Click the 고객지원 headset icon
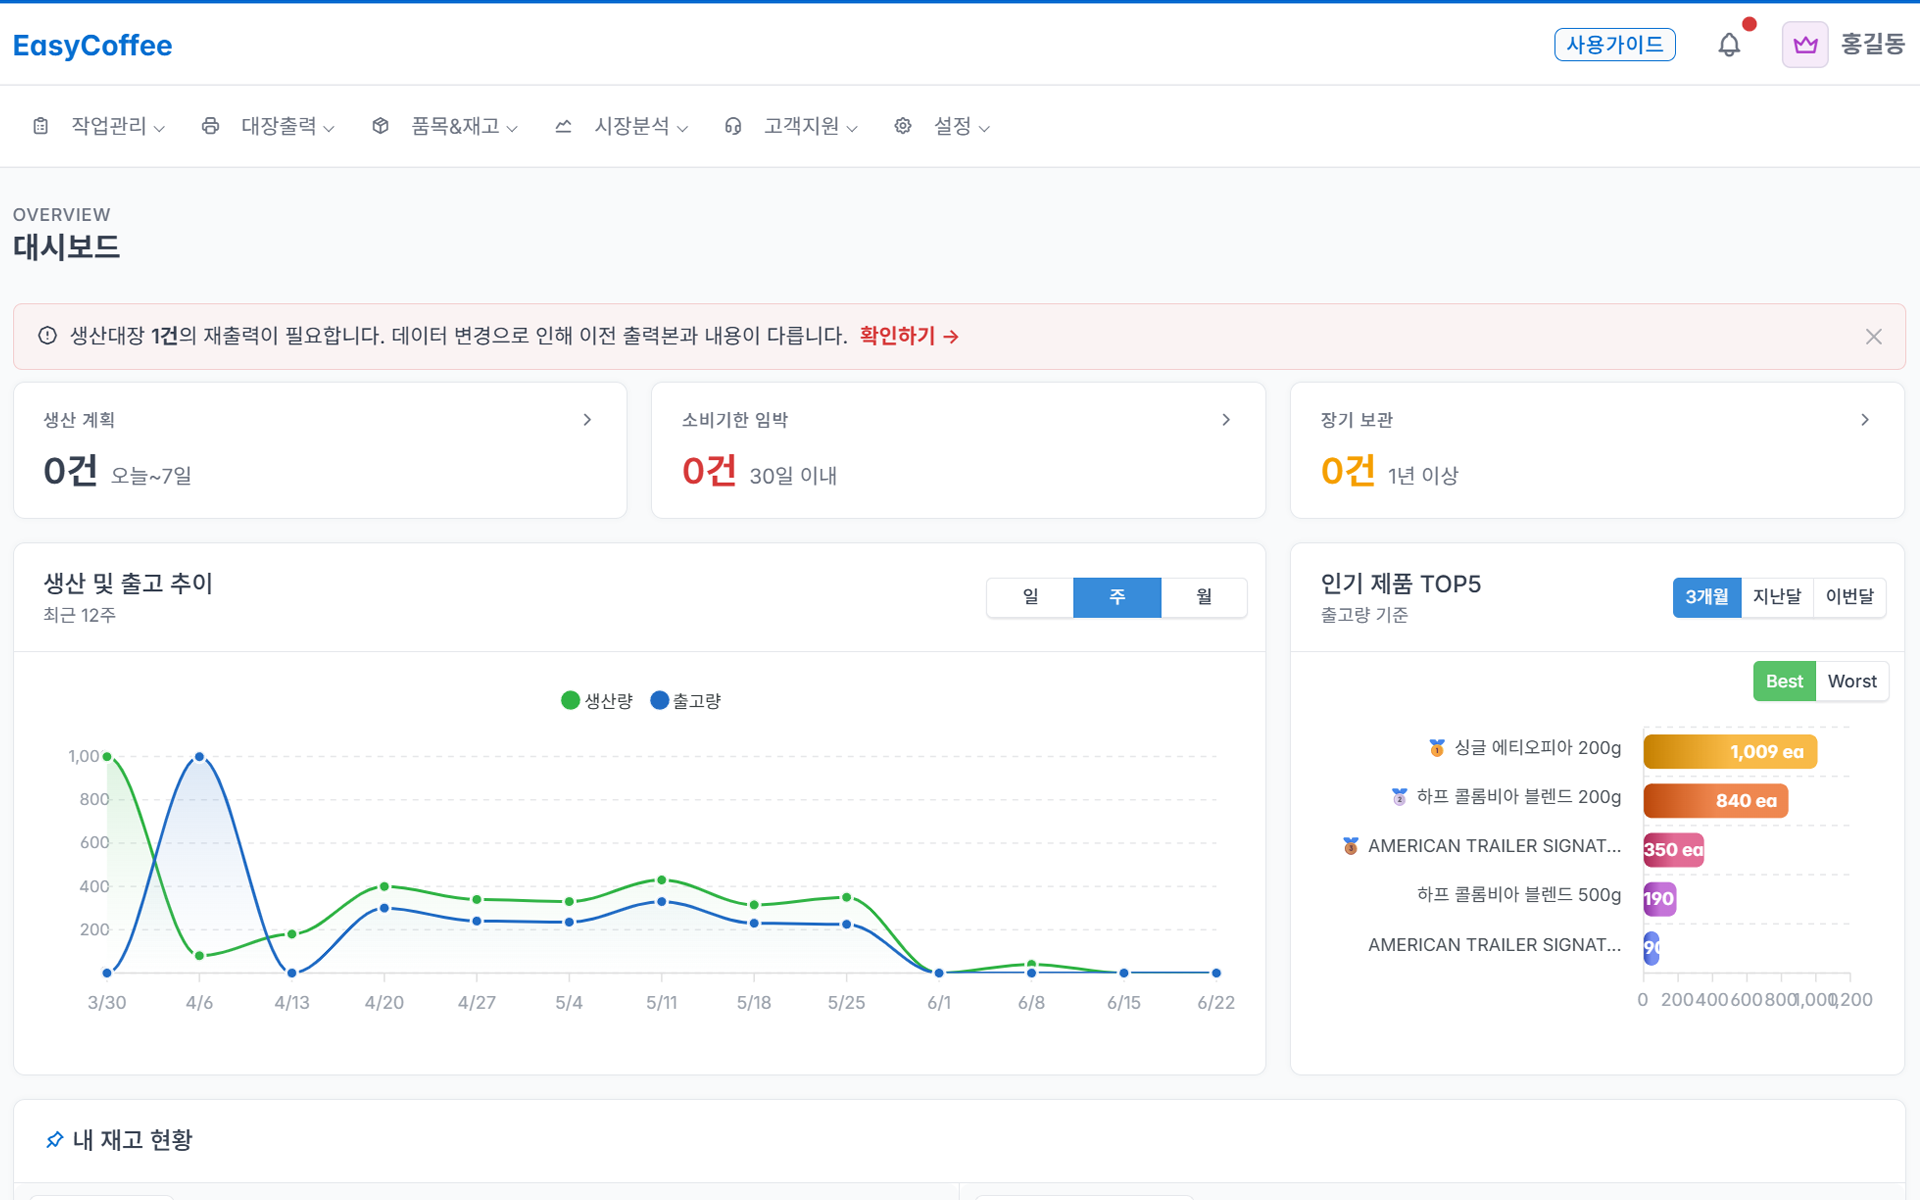 pyautogui.click(x=733, y=126)
